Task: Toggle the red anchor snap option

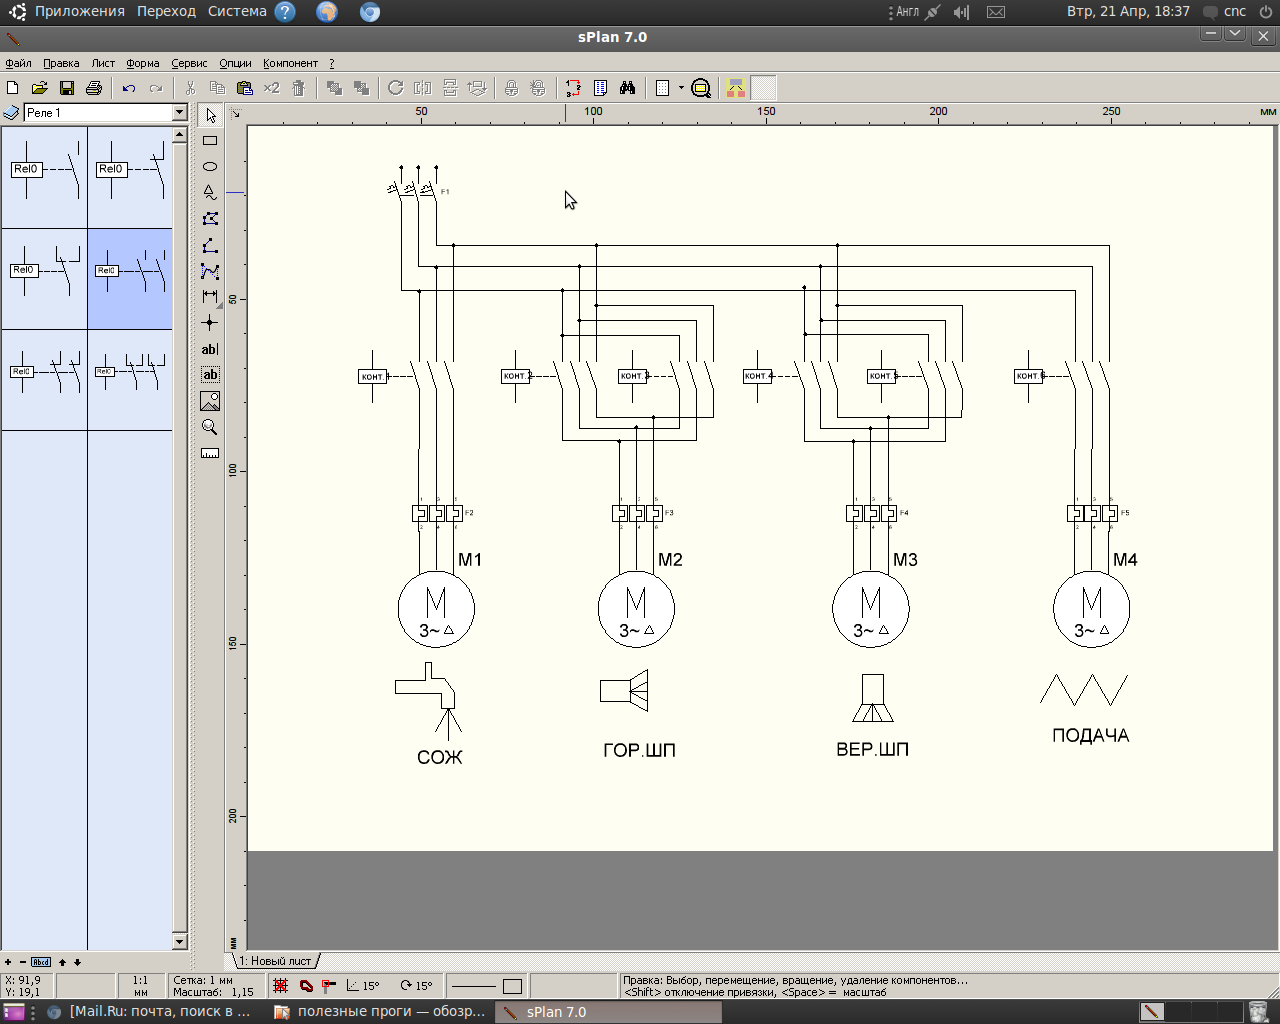Action: pos(328,986)
